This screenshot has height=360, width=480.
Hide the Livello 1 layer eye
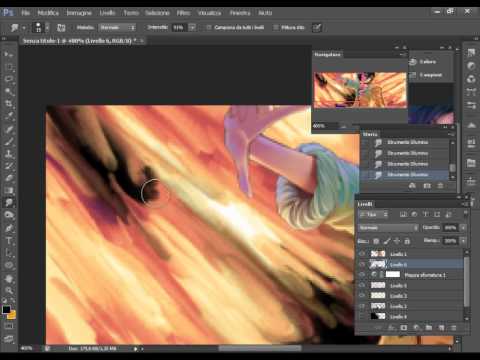(x=362, y=254)
